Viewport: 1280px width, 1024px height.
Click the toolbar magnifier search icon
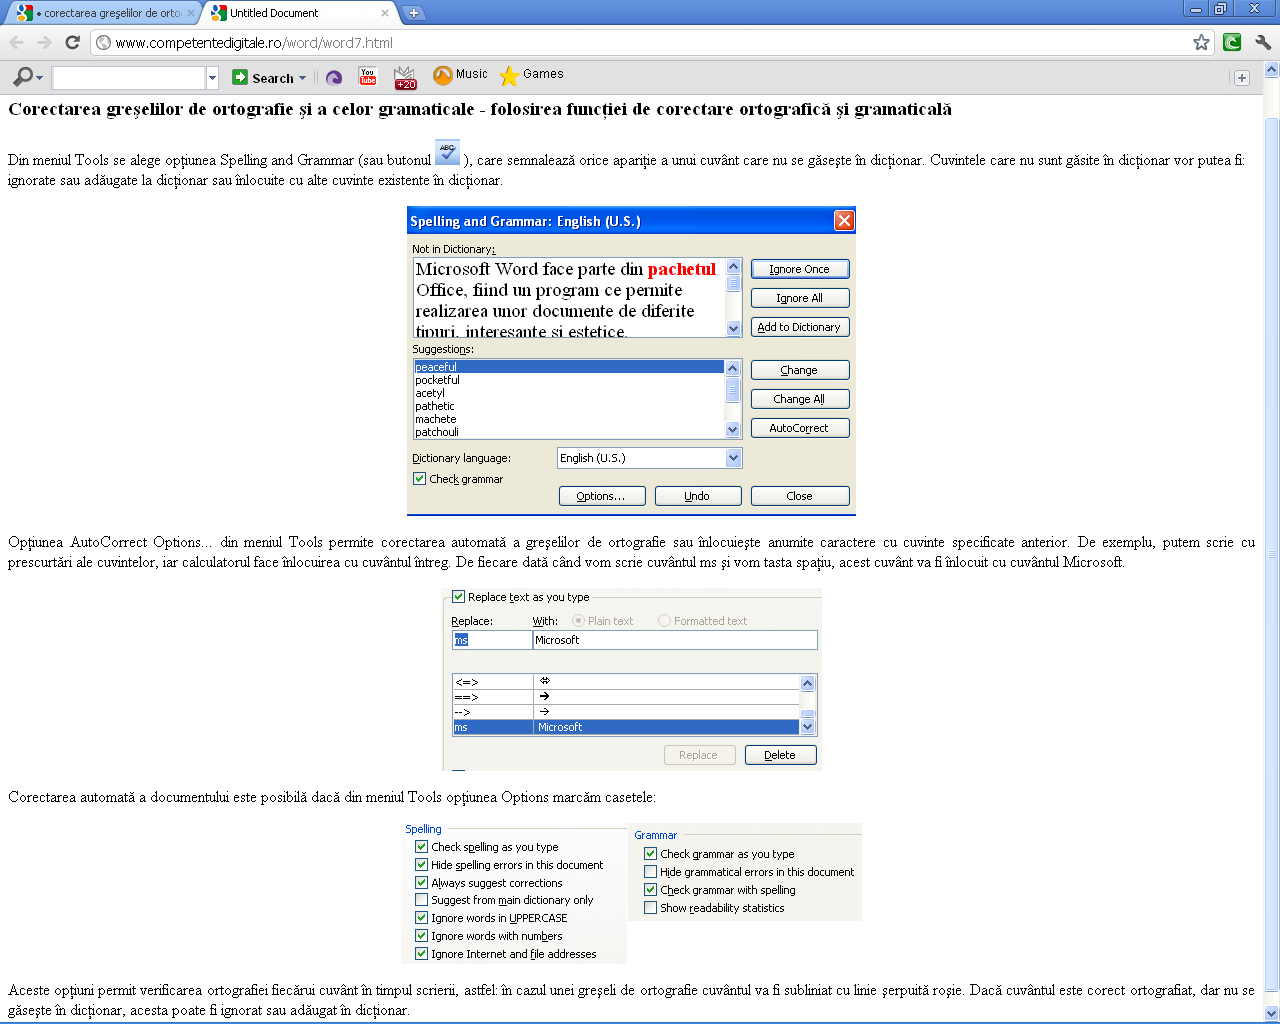tap(23, 77)
